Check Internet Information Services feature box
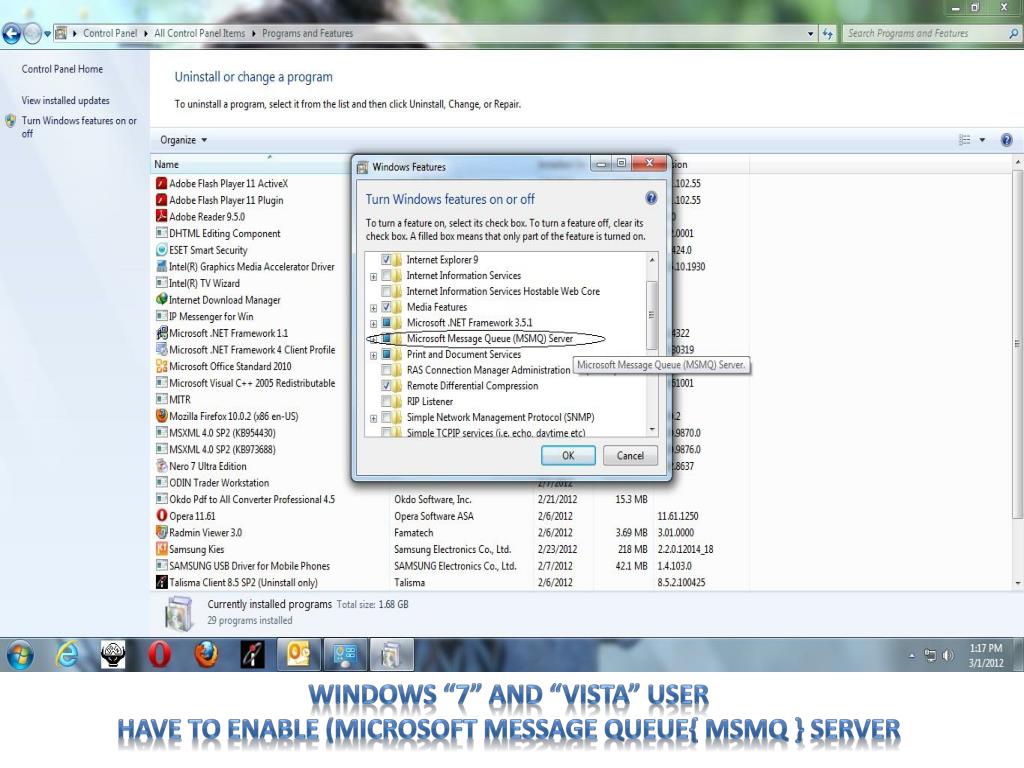1024x768 pixels. 386,276
